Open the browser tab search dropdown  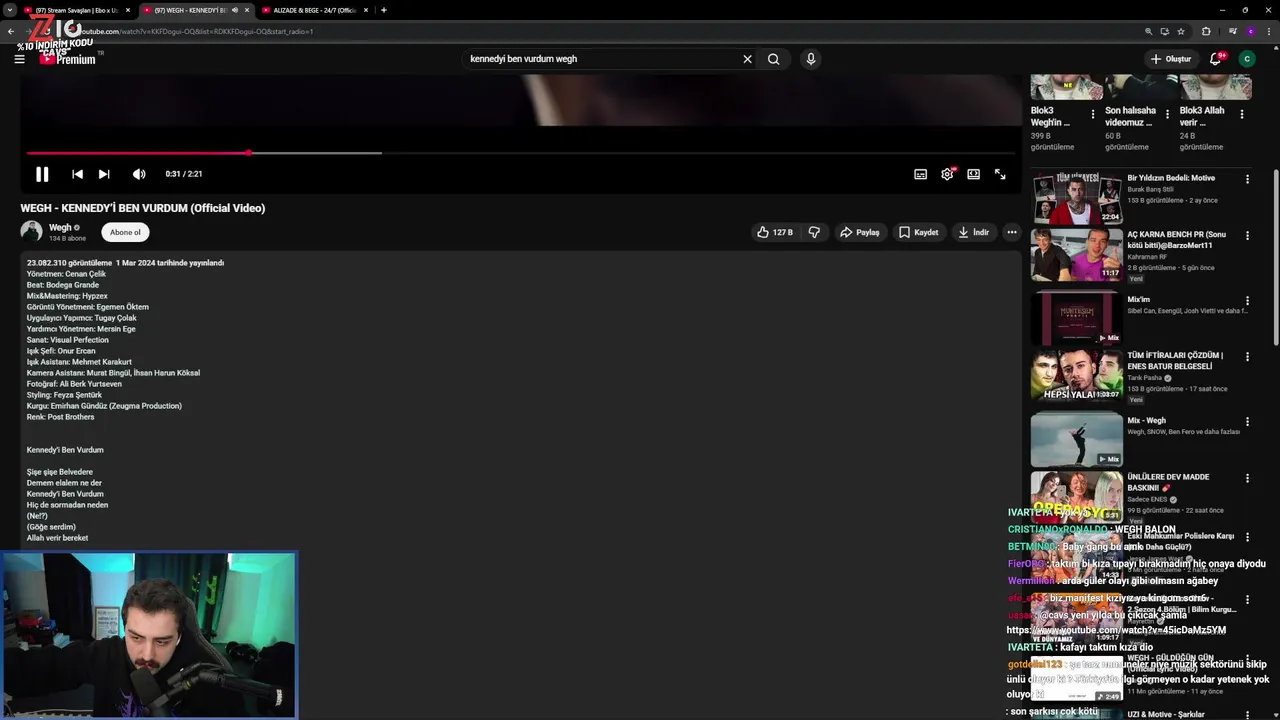click(x=9, y=10)
